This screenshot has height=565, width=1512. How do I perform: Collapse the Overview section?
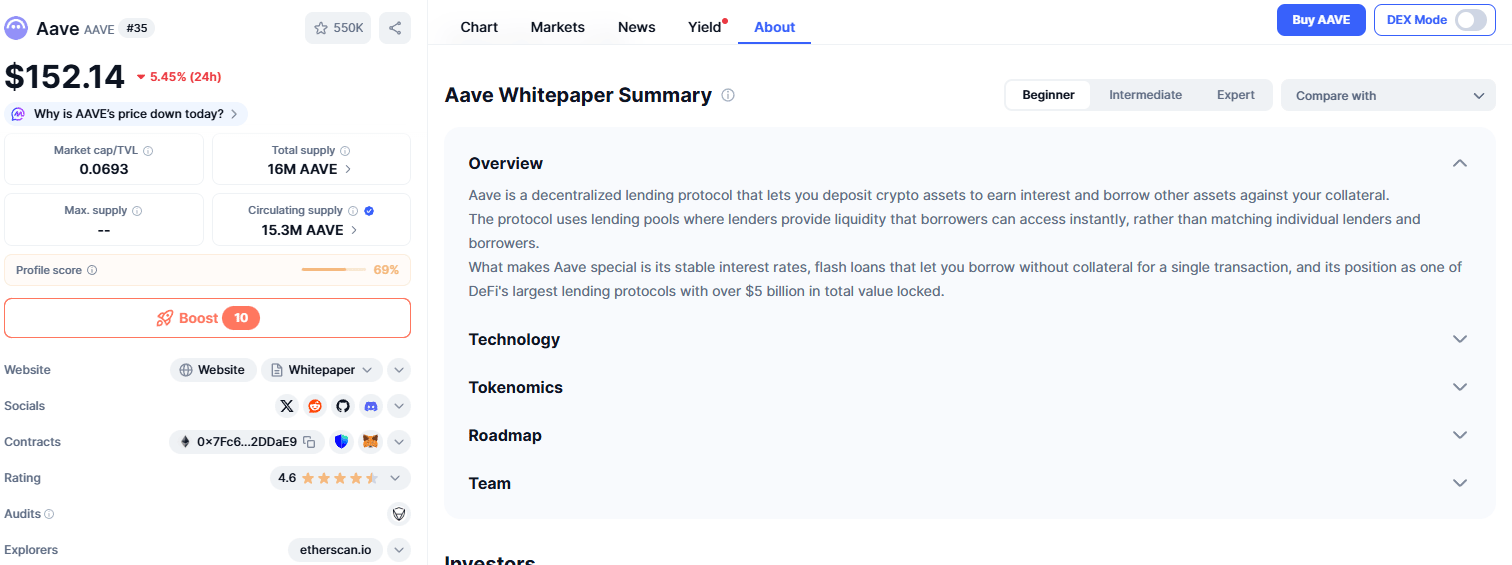coord(1460,163)
